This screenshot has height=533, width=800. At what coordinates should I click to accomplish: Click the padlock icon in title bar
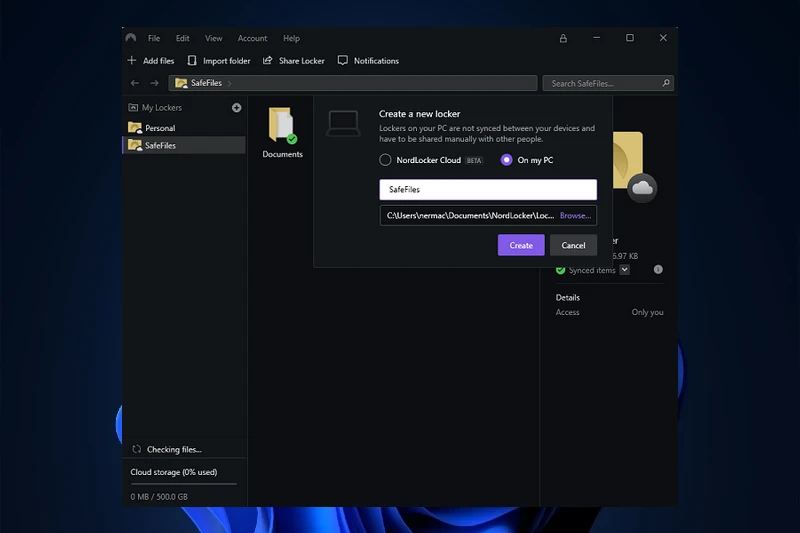tap(563, 39)
